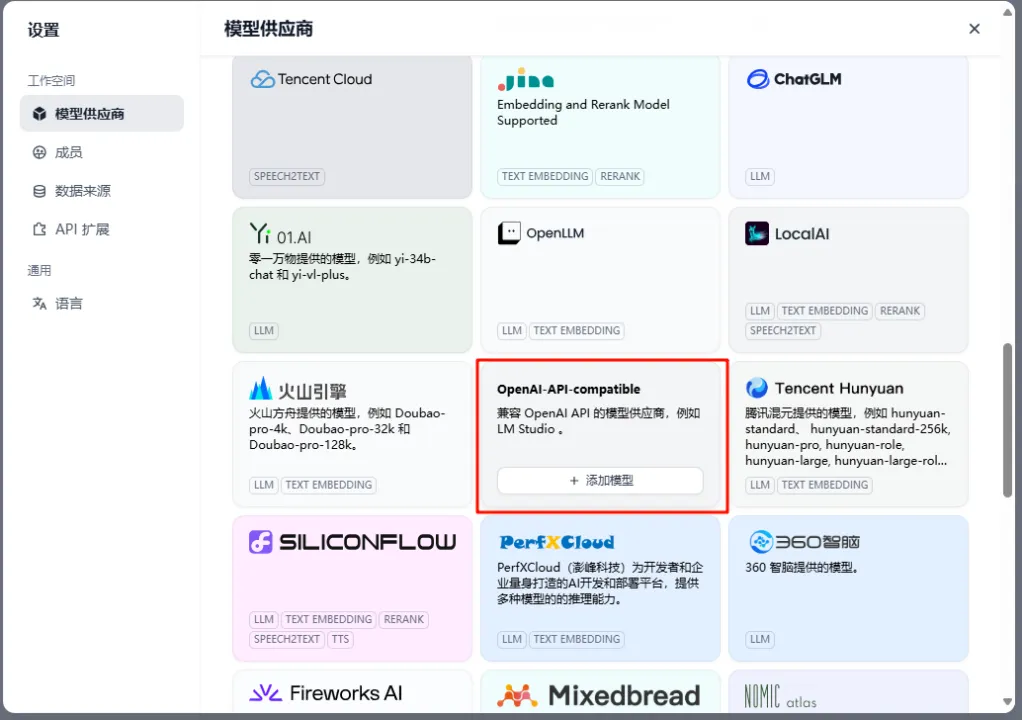This screenshot has width=1022, height=720.
Task: Click the puzzle icon beside API 扩展
Action: click(40, 229)
